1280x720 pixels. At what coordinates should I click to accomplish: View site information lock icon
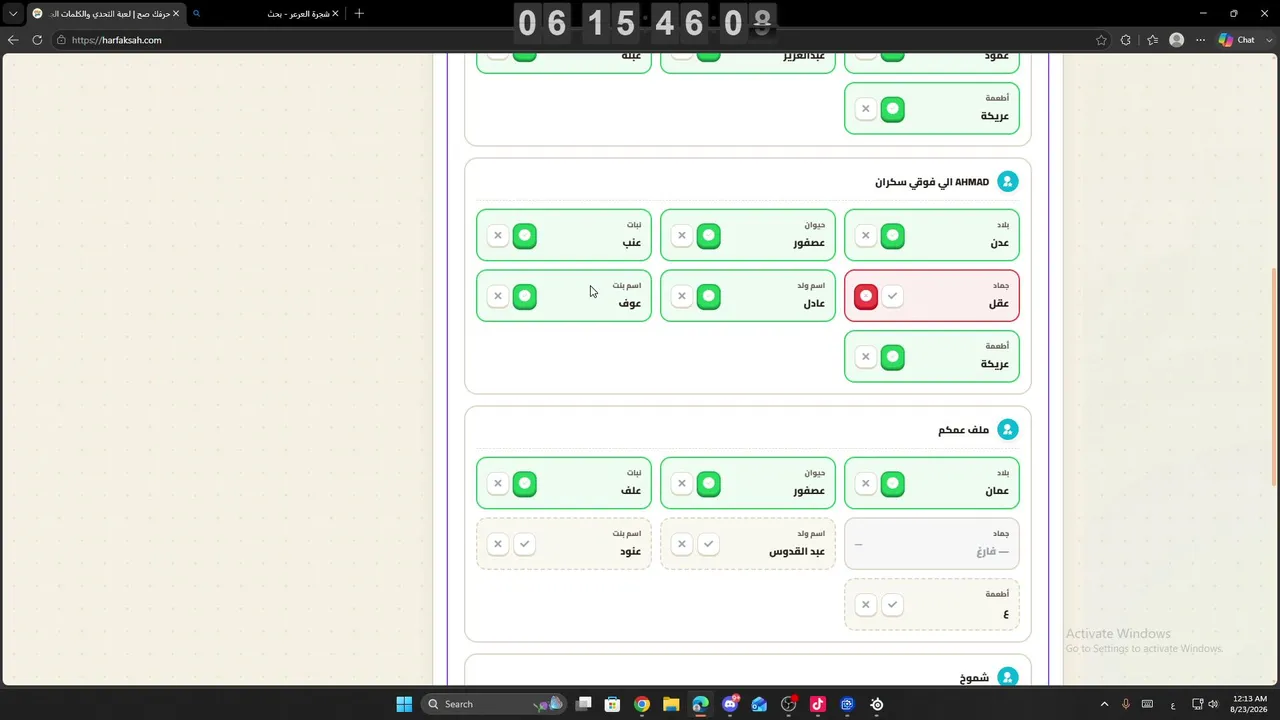coord(61,40)
